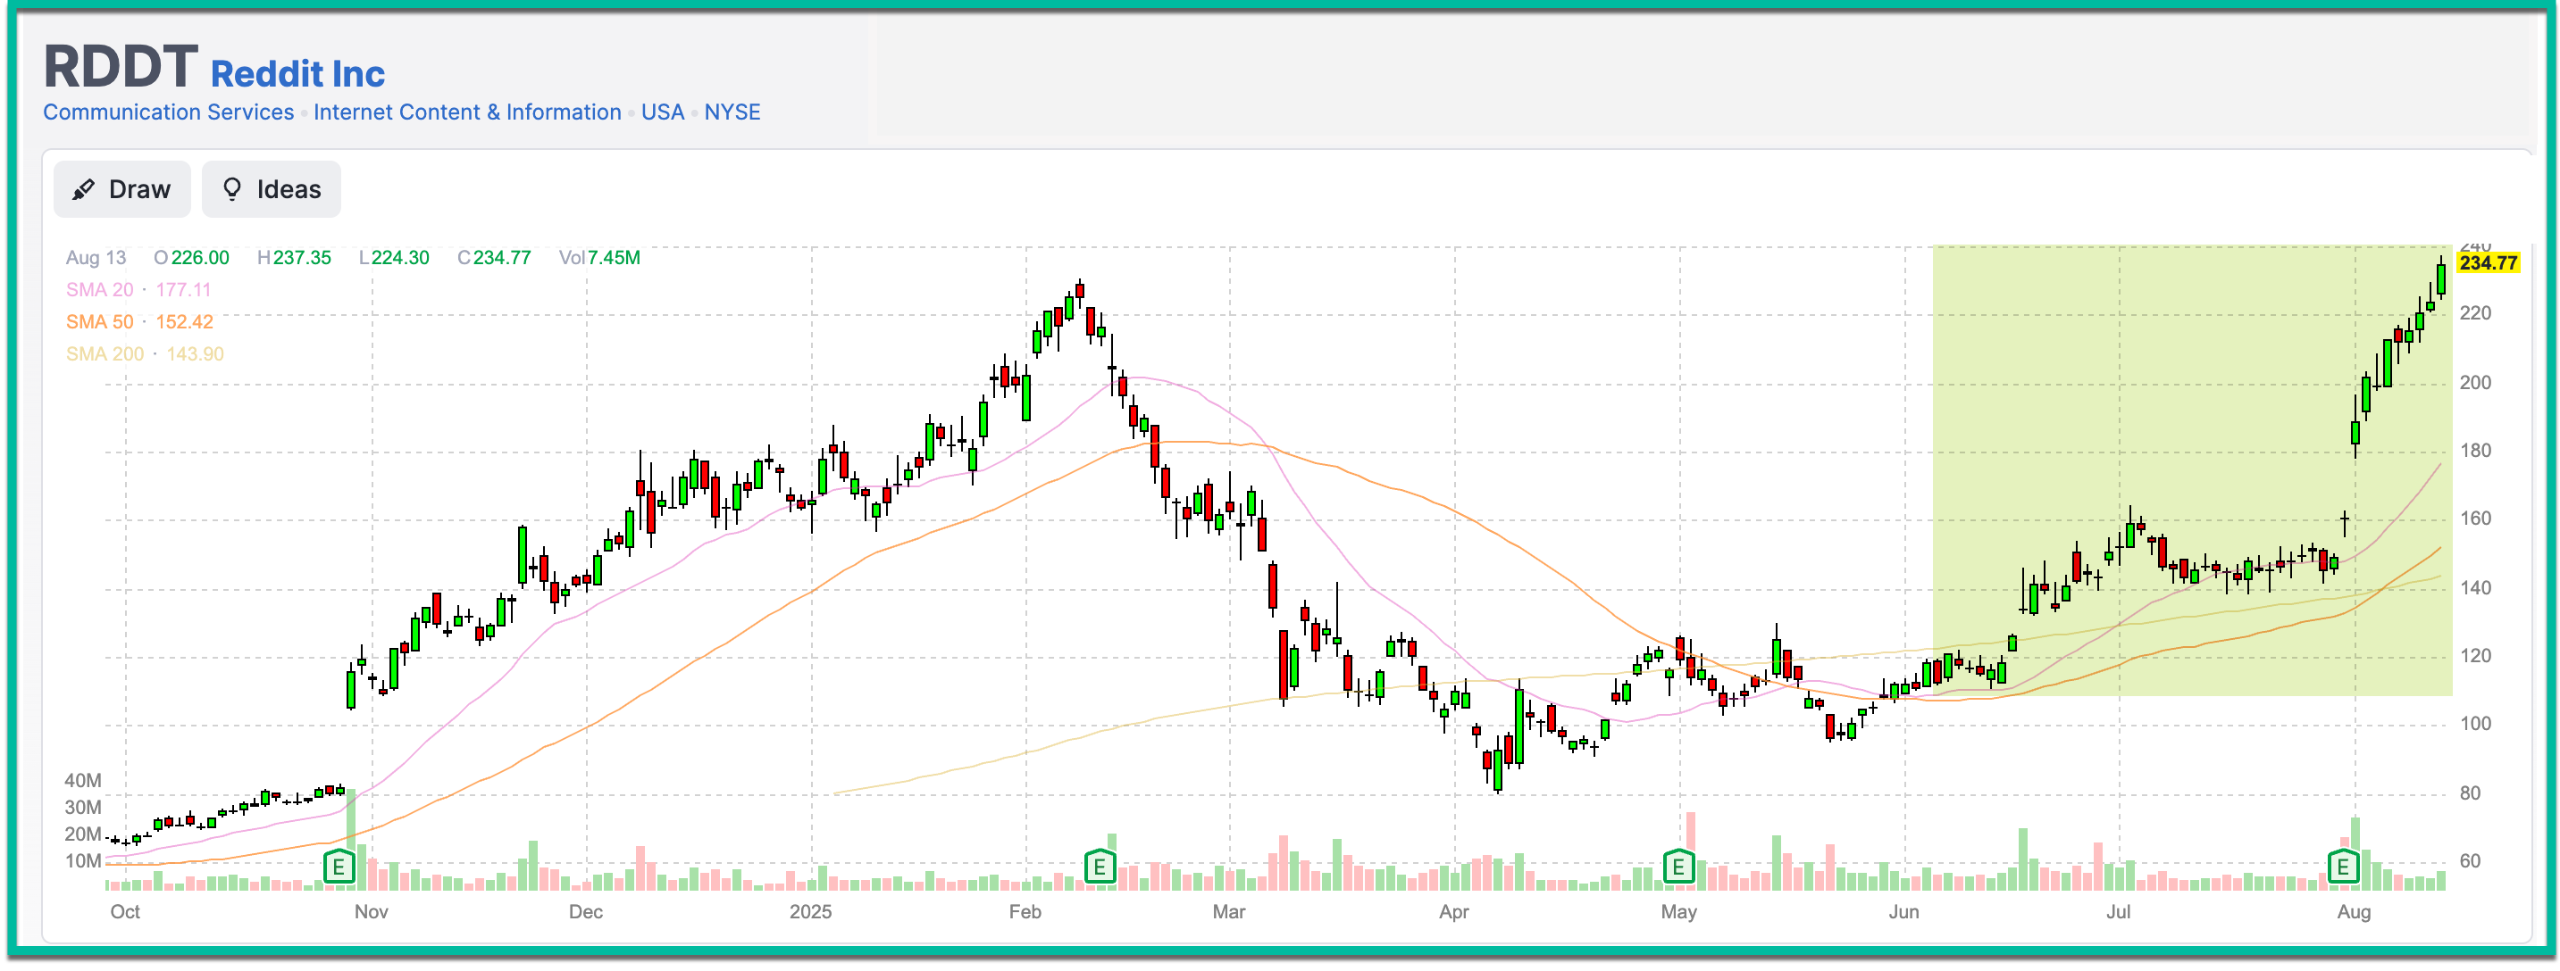Screen dimensions: 2560x971
Task: Open the Reddit Inc company name link
Action: coord(298,74)
